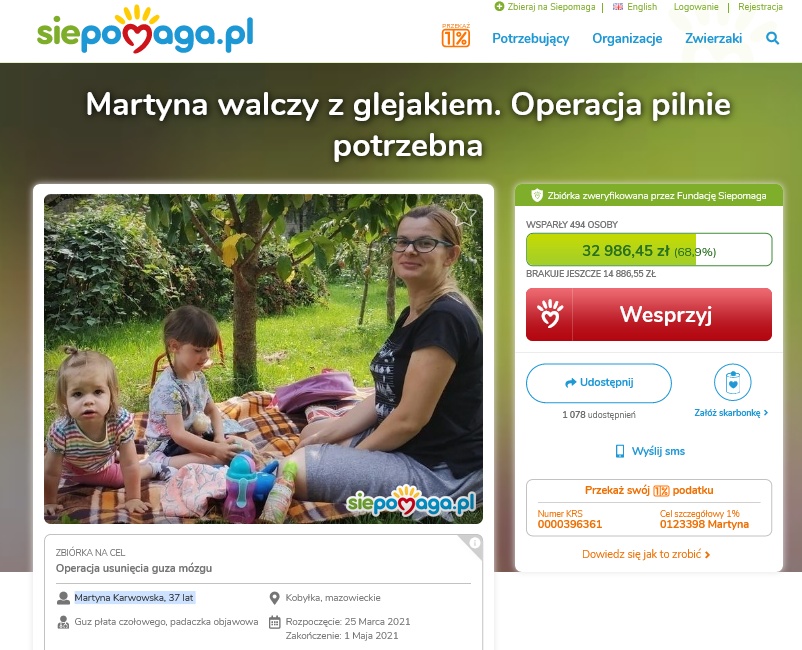Screen dimensions: 802x650
Task: Click the green plus icon near Zbieraj na Siepomaga
Action: pyautogui.click(x=499, y=7)
